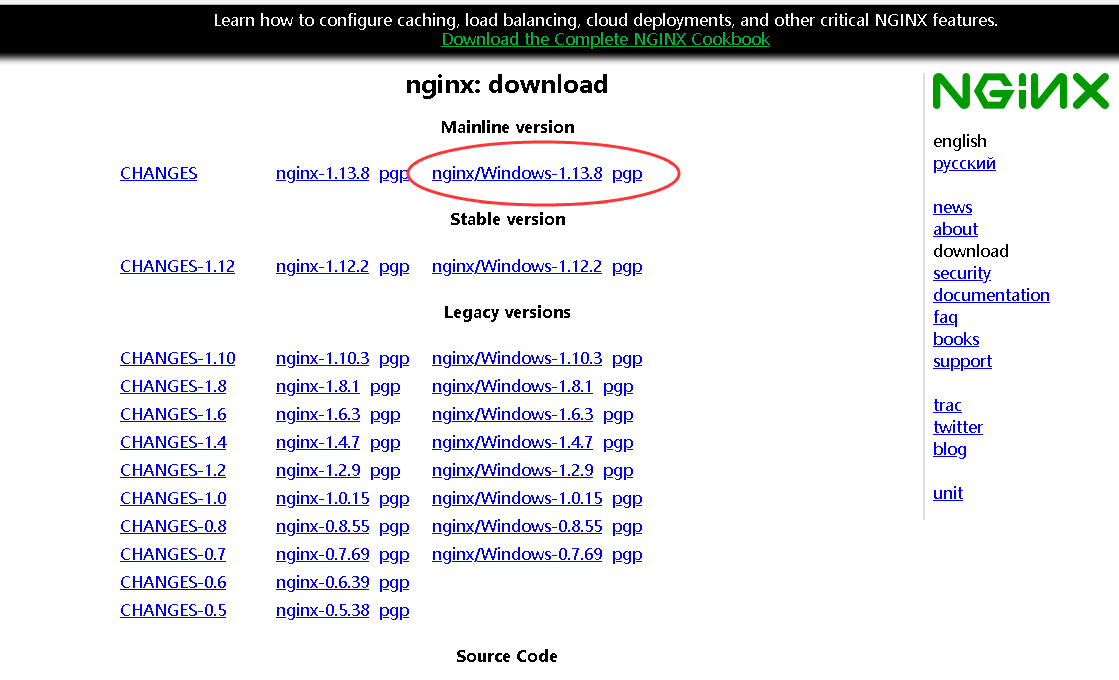
Task: Open CHANGES-1.0 link
Action: click(x=173, y=498)
